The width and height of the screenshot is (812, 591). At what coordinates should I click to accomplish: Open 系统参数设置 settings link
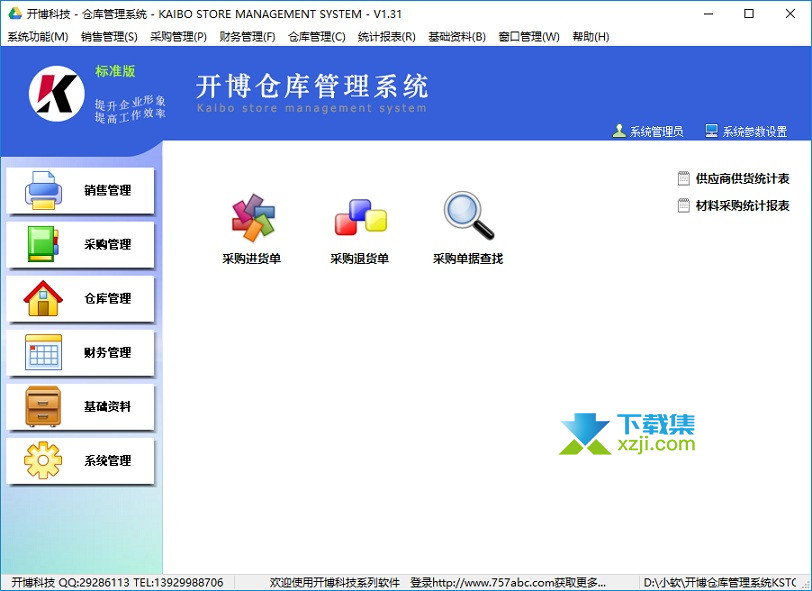tap(755, 132)
